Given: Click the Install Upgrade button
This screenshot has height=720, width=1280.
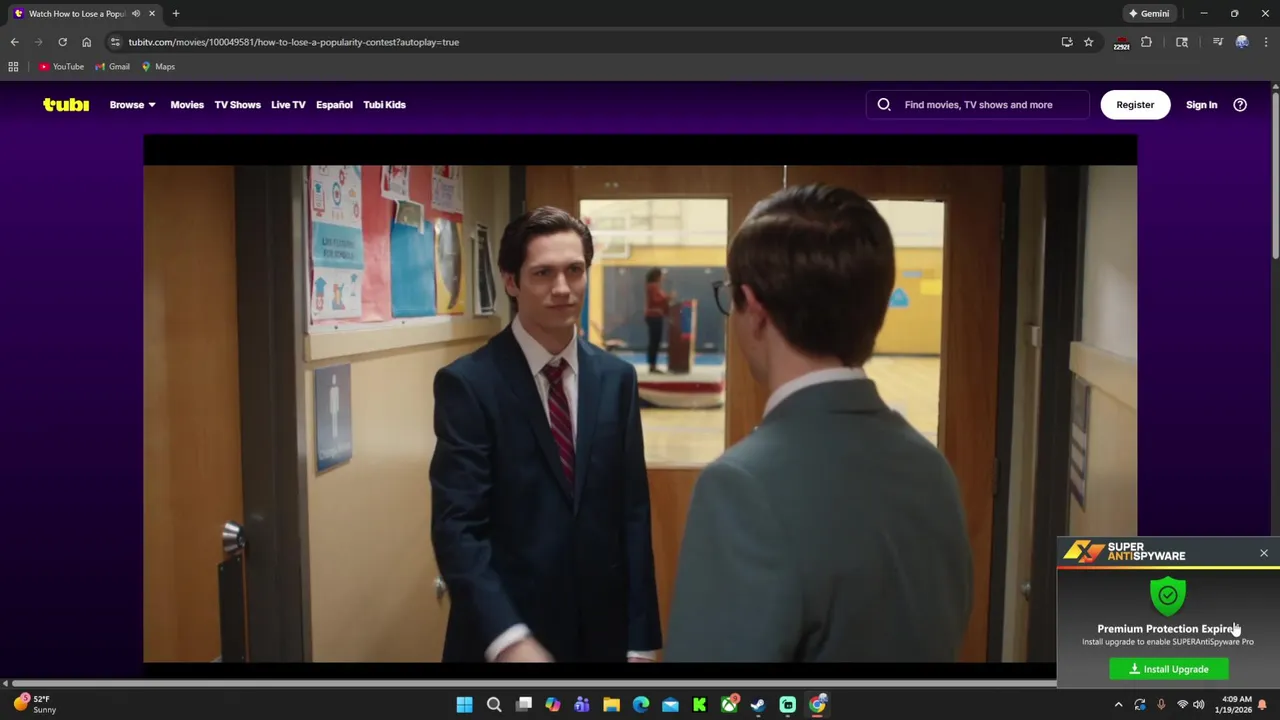Looking at the screenshot, I should (1169, 669).
